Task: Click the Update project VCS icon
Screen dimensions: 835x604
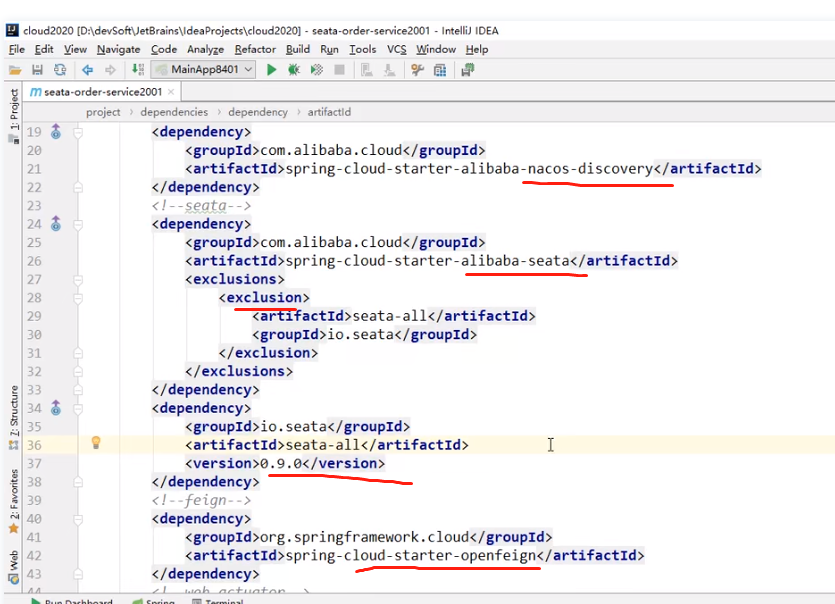Action: 367,70
